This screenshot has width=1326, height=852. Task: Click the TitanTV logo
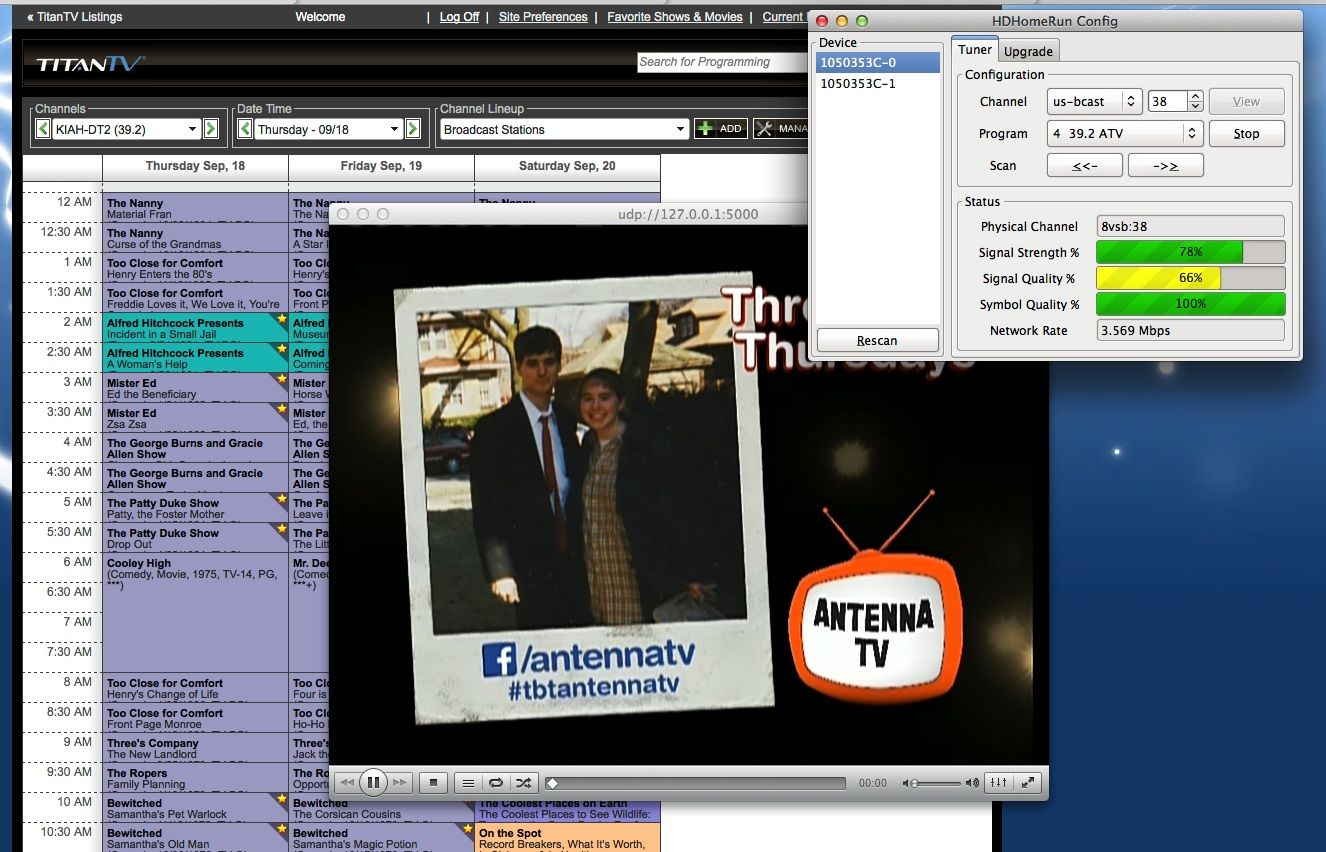[91, 64]
